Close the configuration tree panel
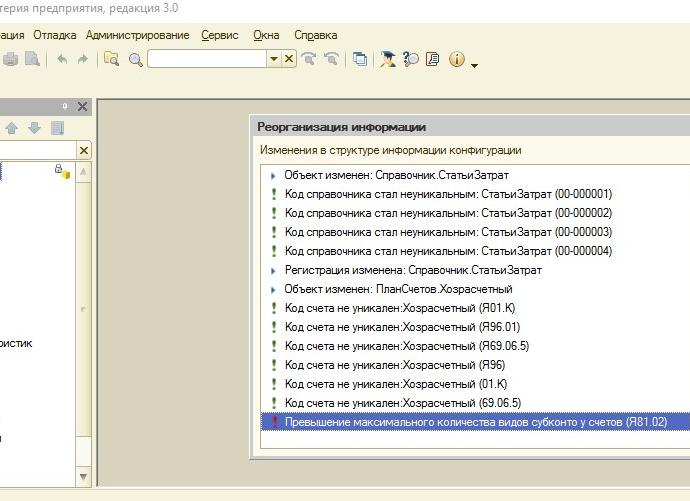Screen dimensions: 690x501 pyautogui.click(x=82, y=106)
